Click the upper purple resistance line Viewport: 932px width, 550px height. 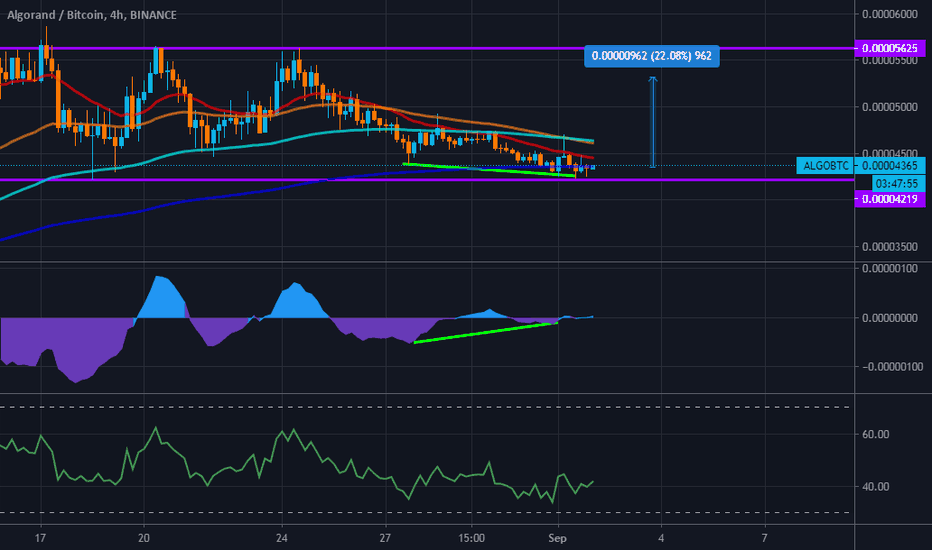427,48
